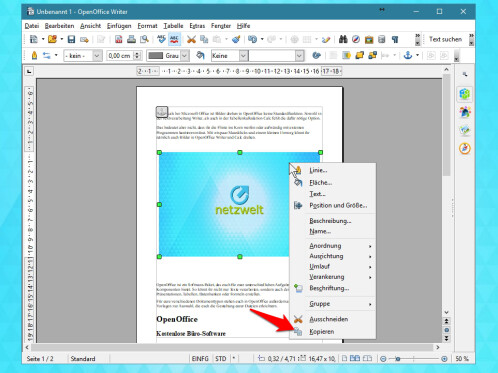Viewport: 498px width, 373px height.
Task: Open the sidebar Navigator compass icon
Action: [465, 148]
